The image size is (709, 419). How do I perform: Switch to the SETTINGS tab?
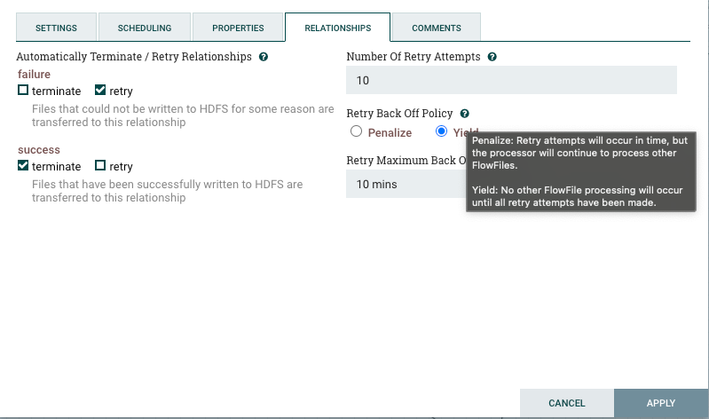click(57, 28)
